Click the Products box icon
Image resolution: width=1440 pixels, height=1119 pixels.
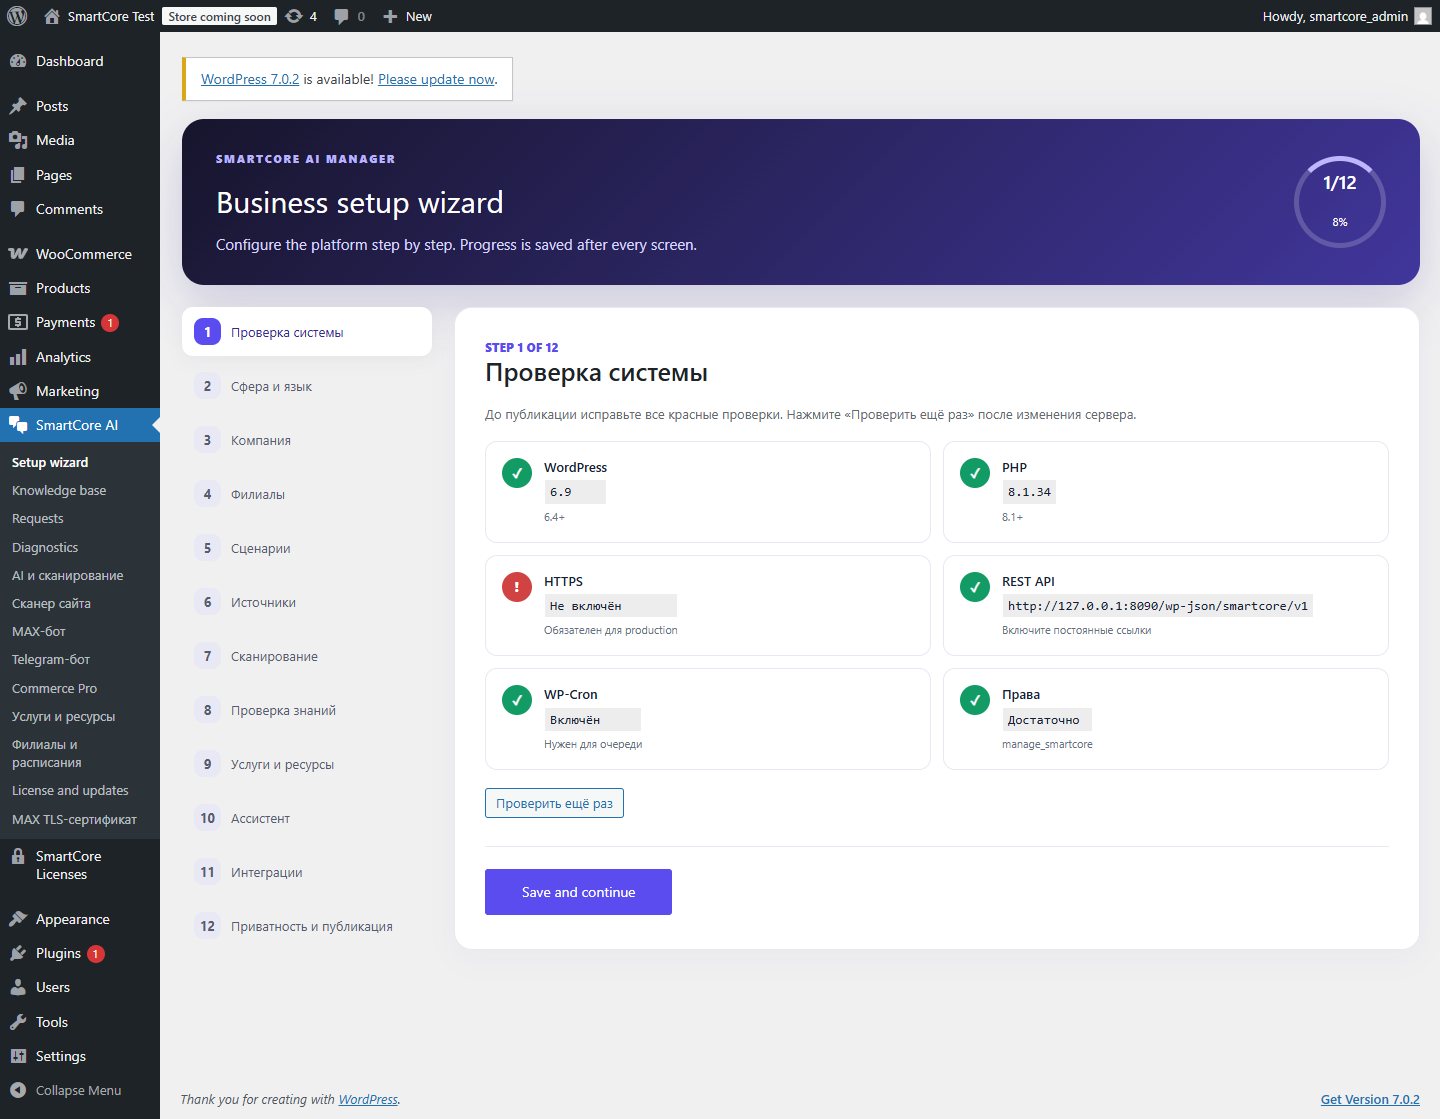pos(18,288)
